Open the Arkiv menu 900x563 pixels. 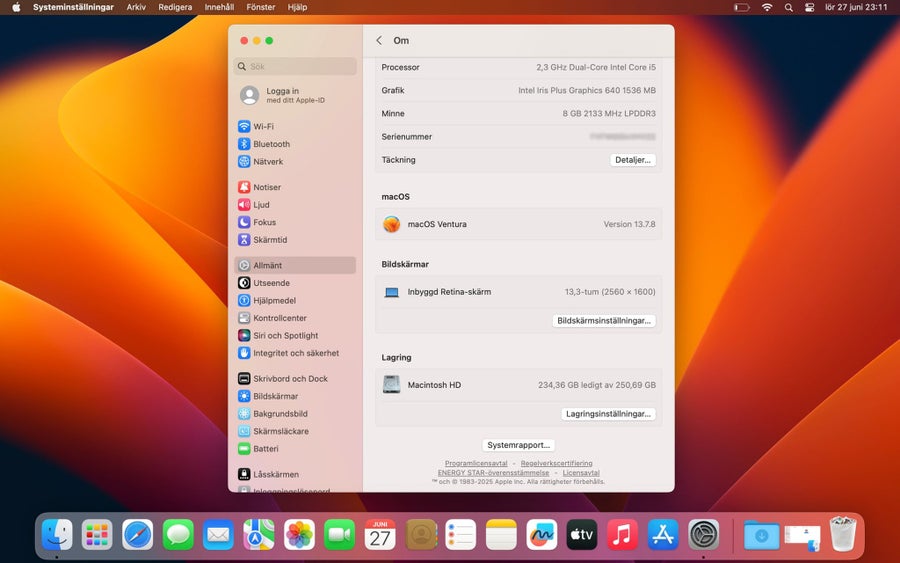coord(136,7)
